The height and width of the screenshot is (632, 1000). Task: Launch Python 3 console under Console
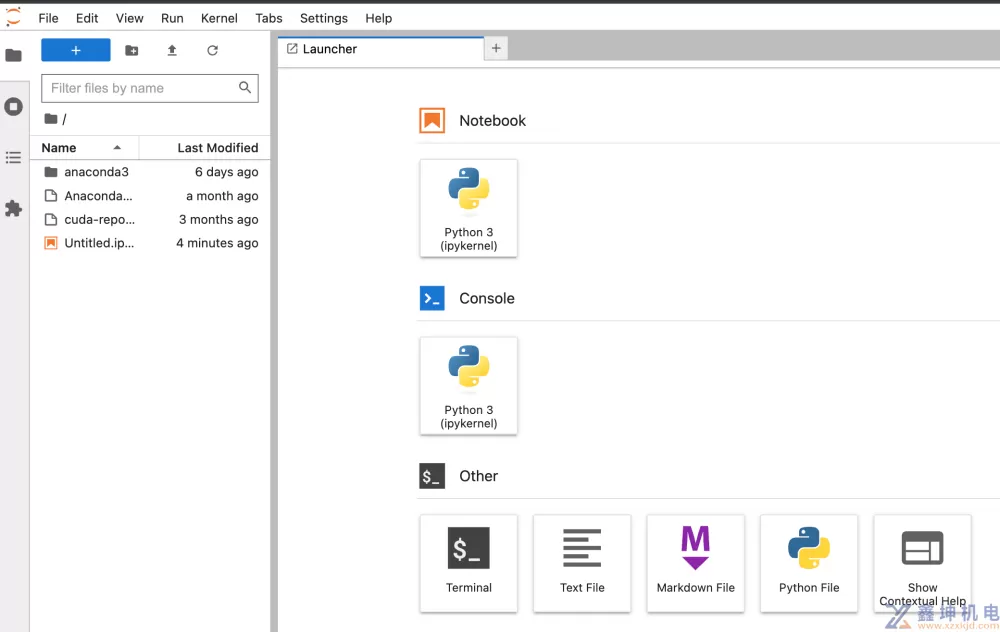468,386
